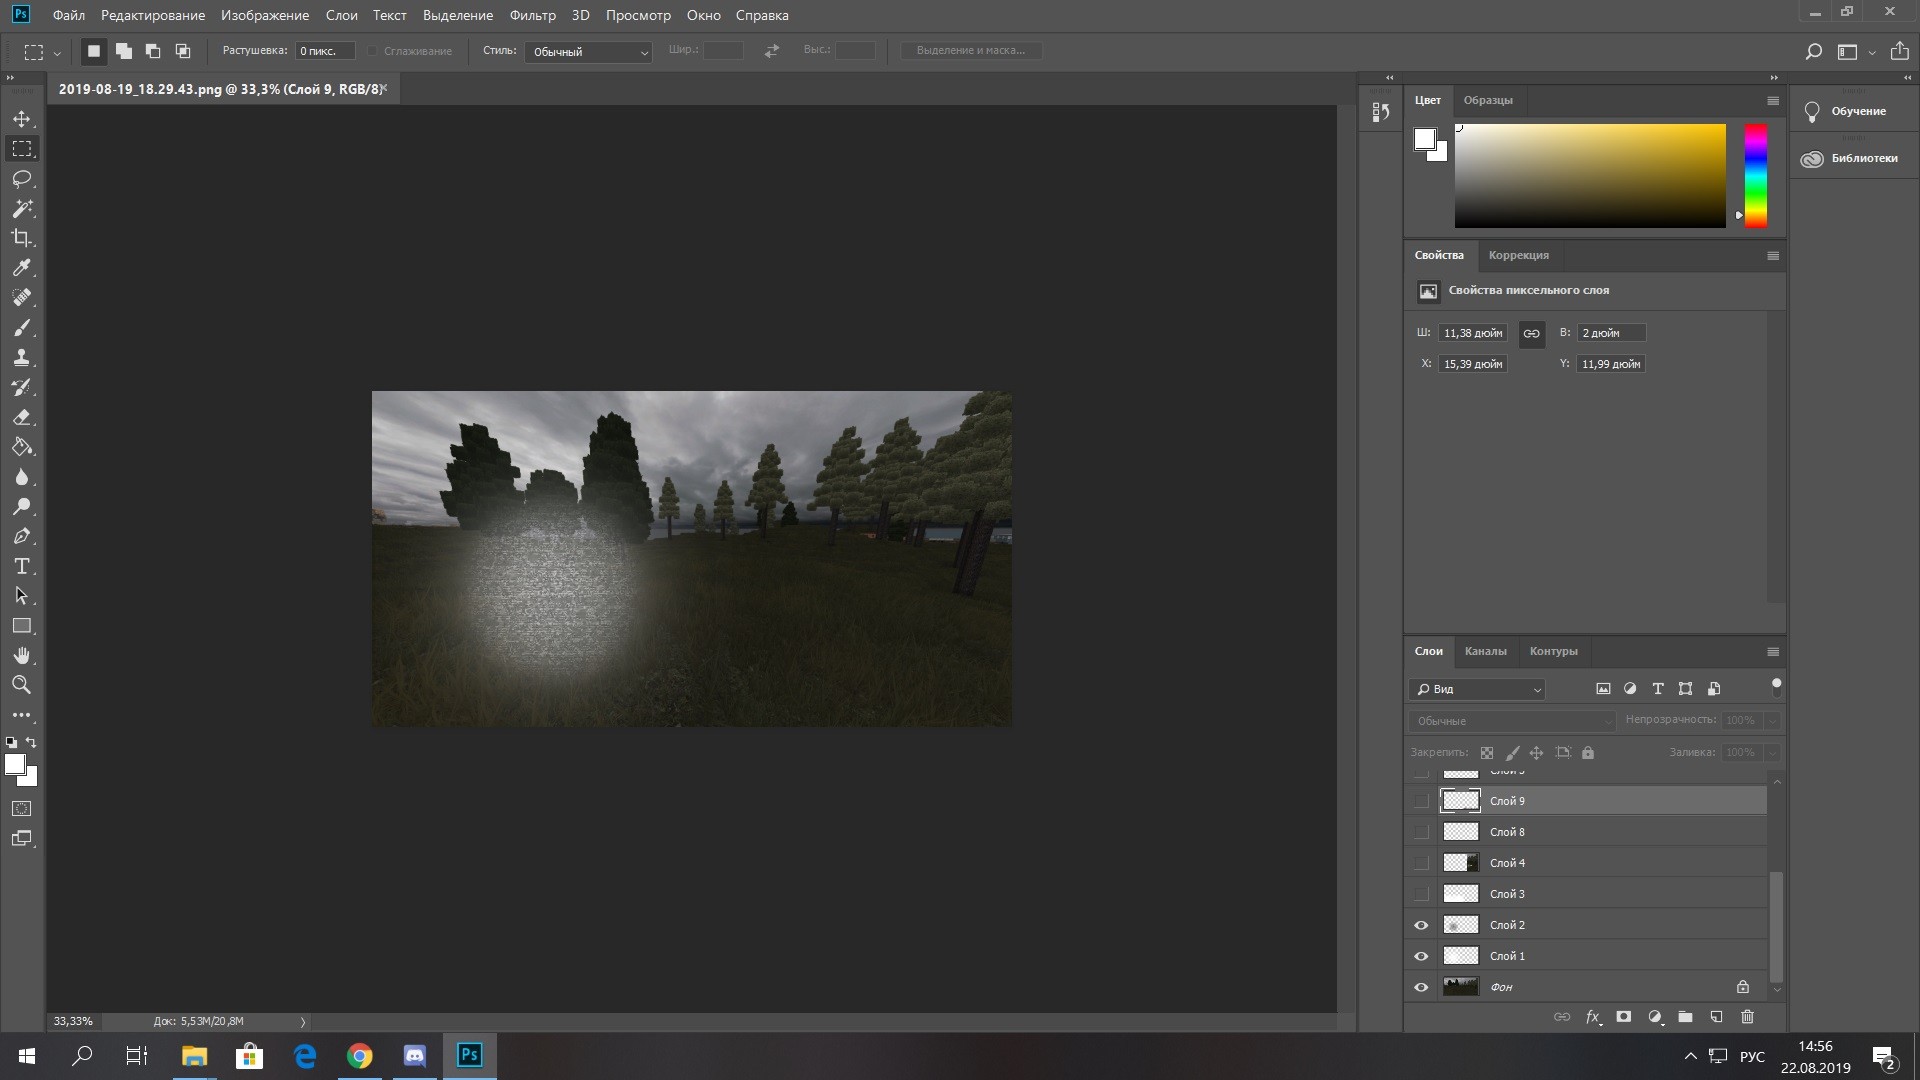Select the Healing Brush tool
This screenshot has height=1080, width=1920.
click(22, 298)
